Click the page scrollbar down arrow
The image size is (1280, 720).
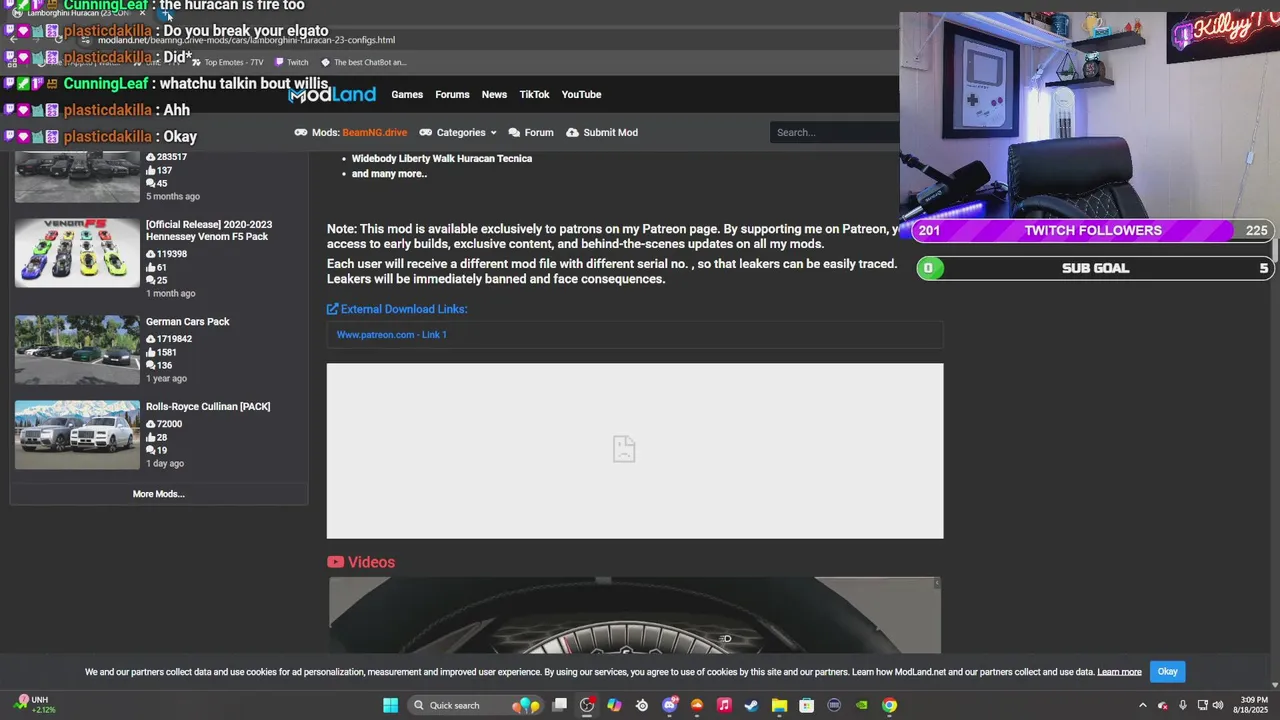[1274, 684]
